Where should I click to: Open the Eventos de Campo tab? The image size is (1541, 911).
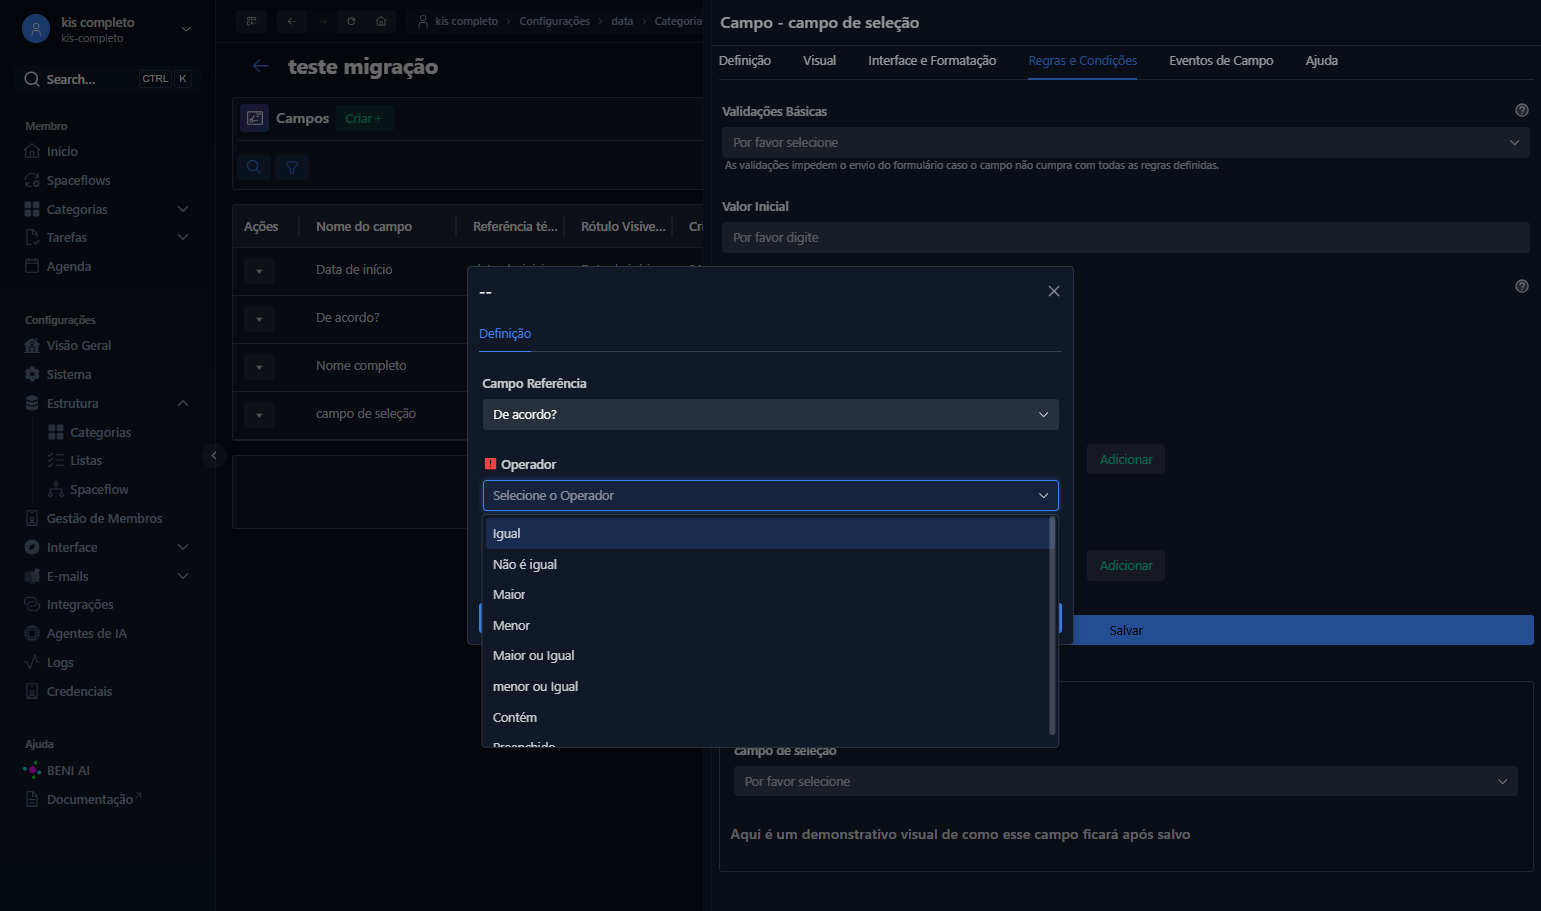tap(1221, 60)
